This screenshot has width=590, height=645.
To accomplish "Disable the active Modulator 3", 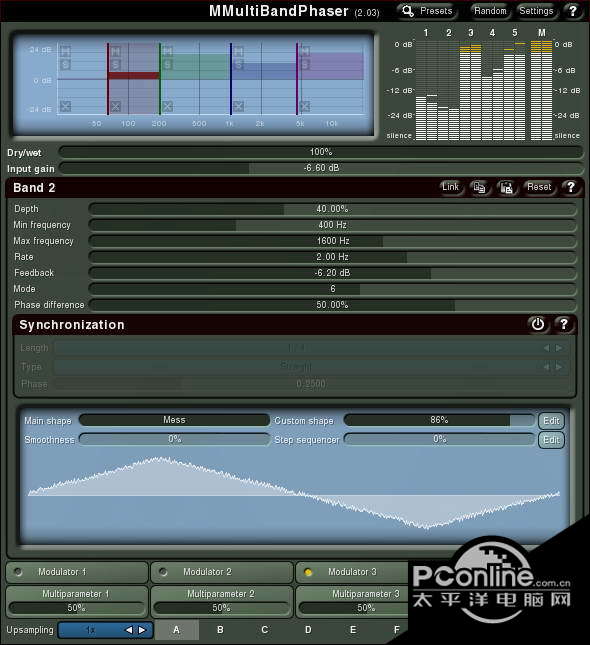I will tap(308, 572).
